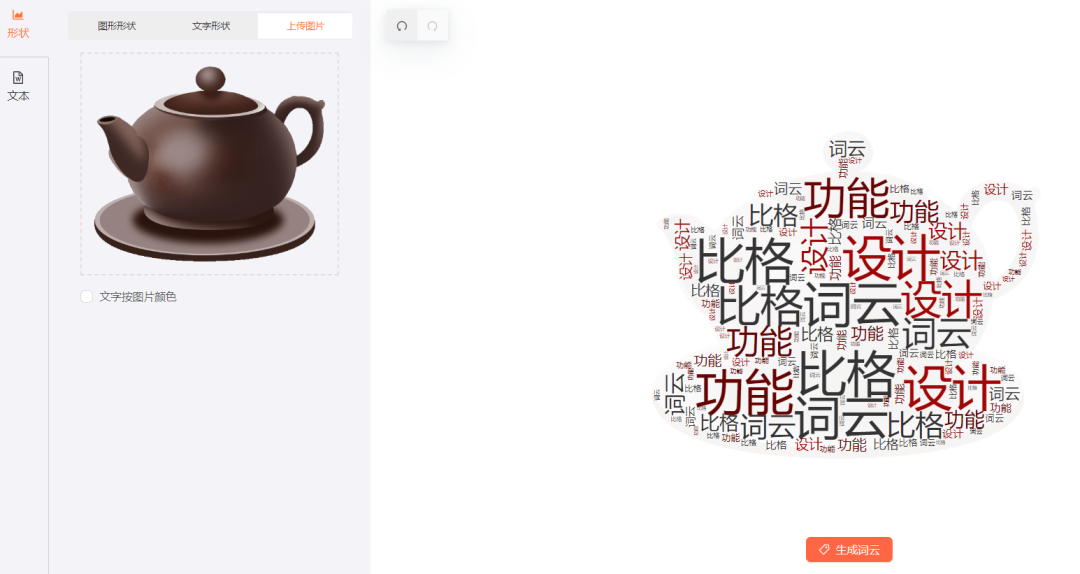The width and height of the screenshot is (1080, 574).
Task: Click the teapot lid knob in uploaded image
Action: [x=210, y=79]
